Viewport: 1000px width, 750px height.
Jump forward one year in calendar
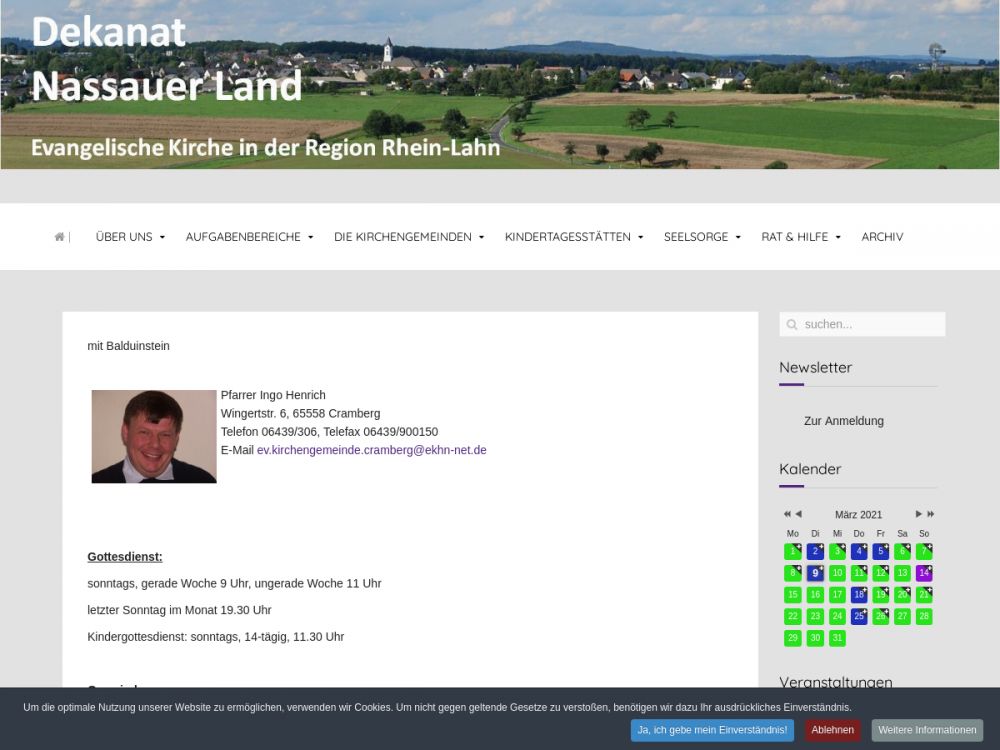click(930, 514)
